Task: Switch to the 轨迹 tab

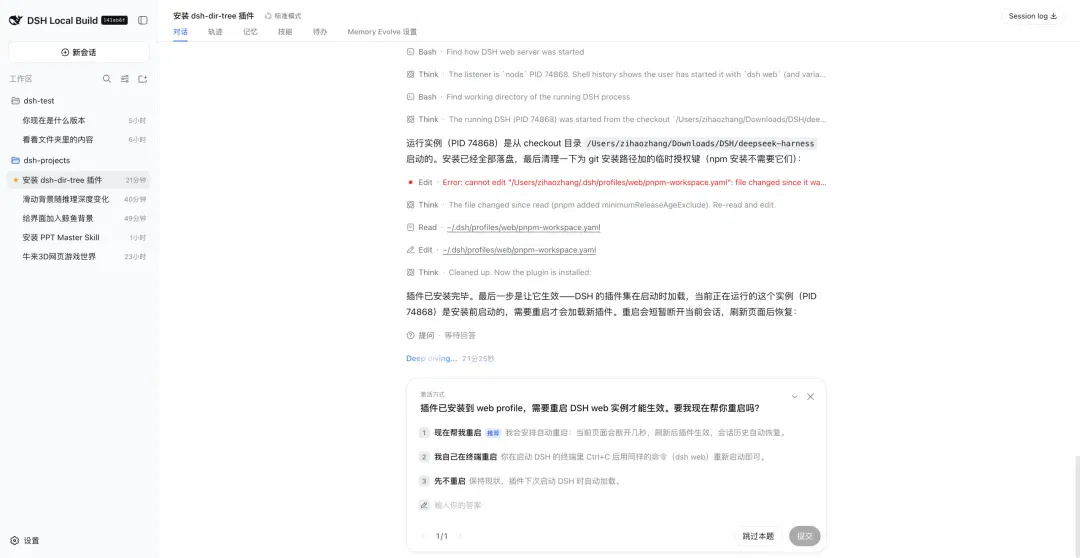Action: [x=215, y=32]
